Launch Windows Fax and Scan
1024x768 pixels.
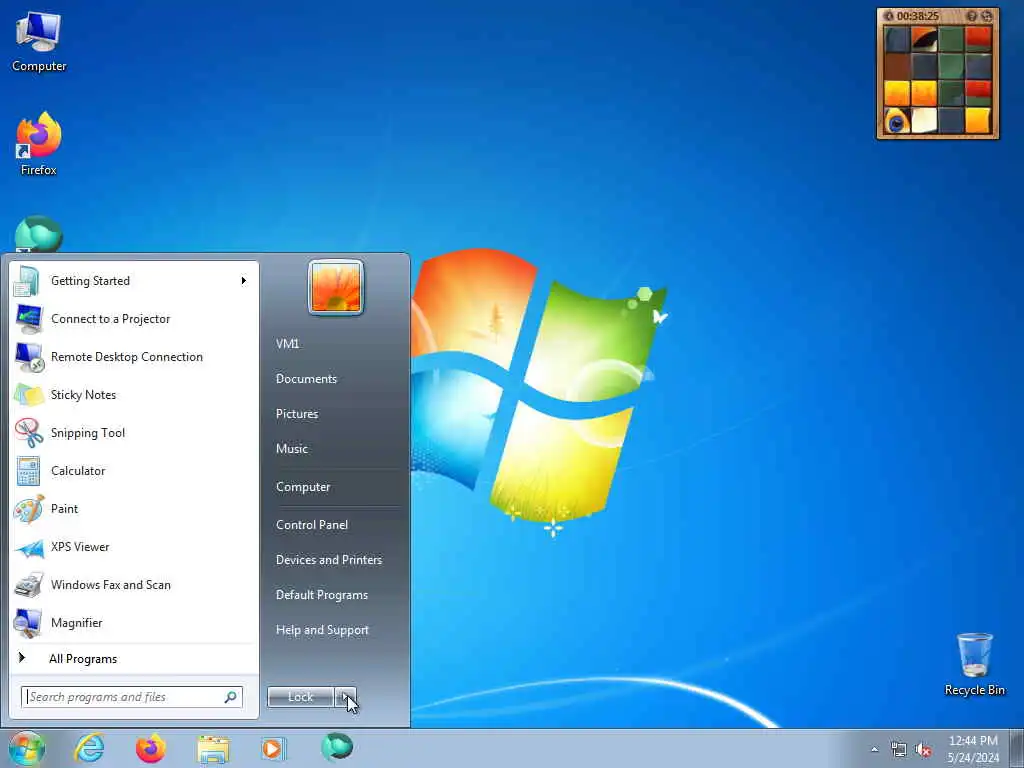coord(134,584)
